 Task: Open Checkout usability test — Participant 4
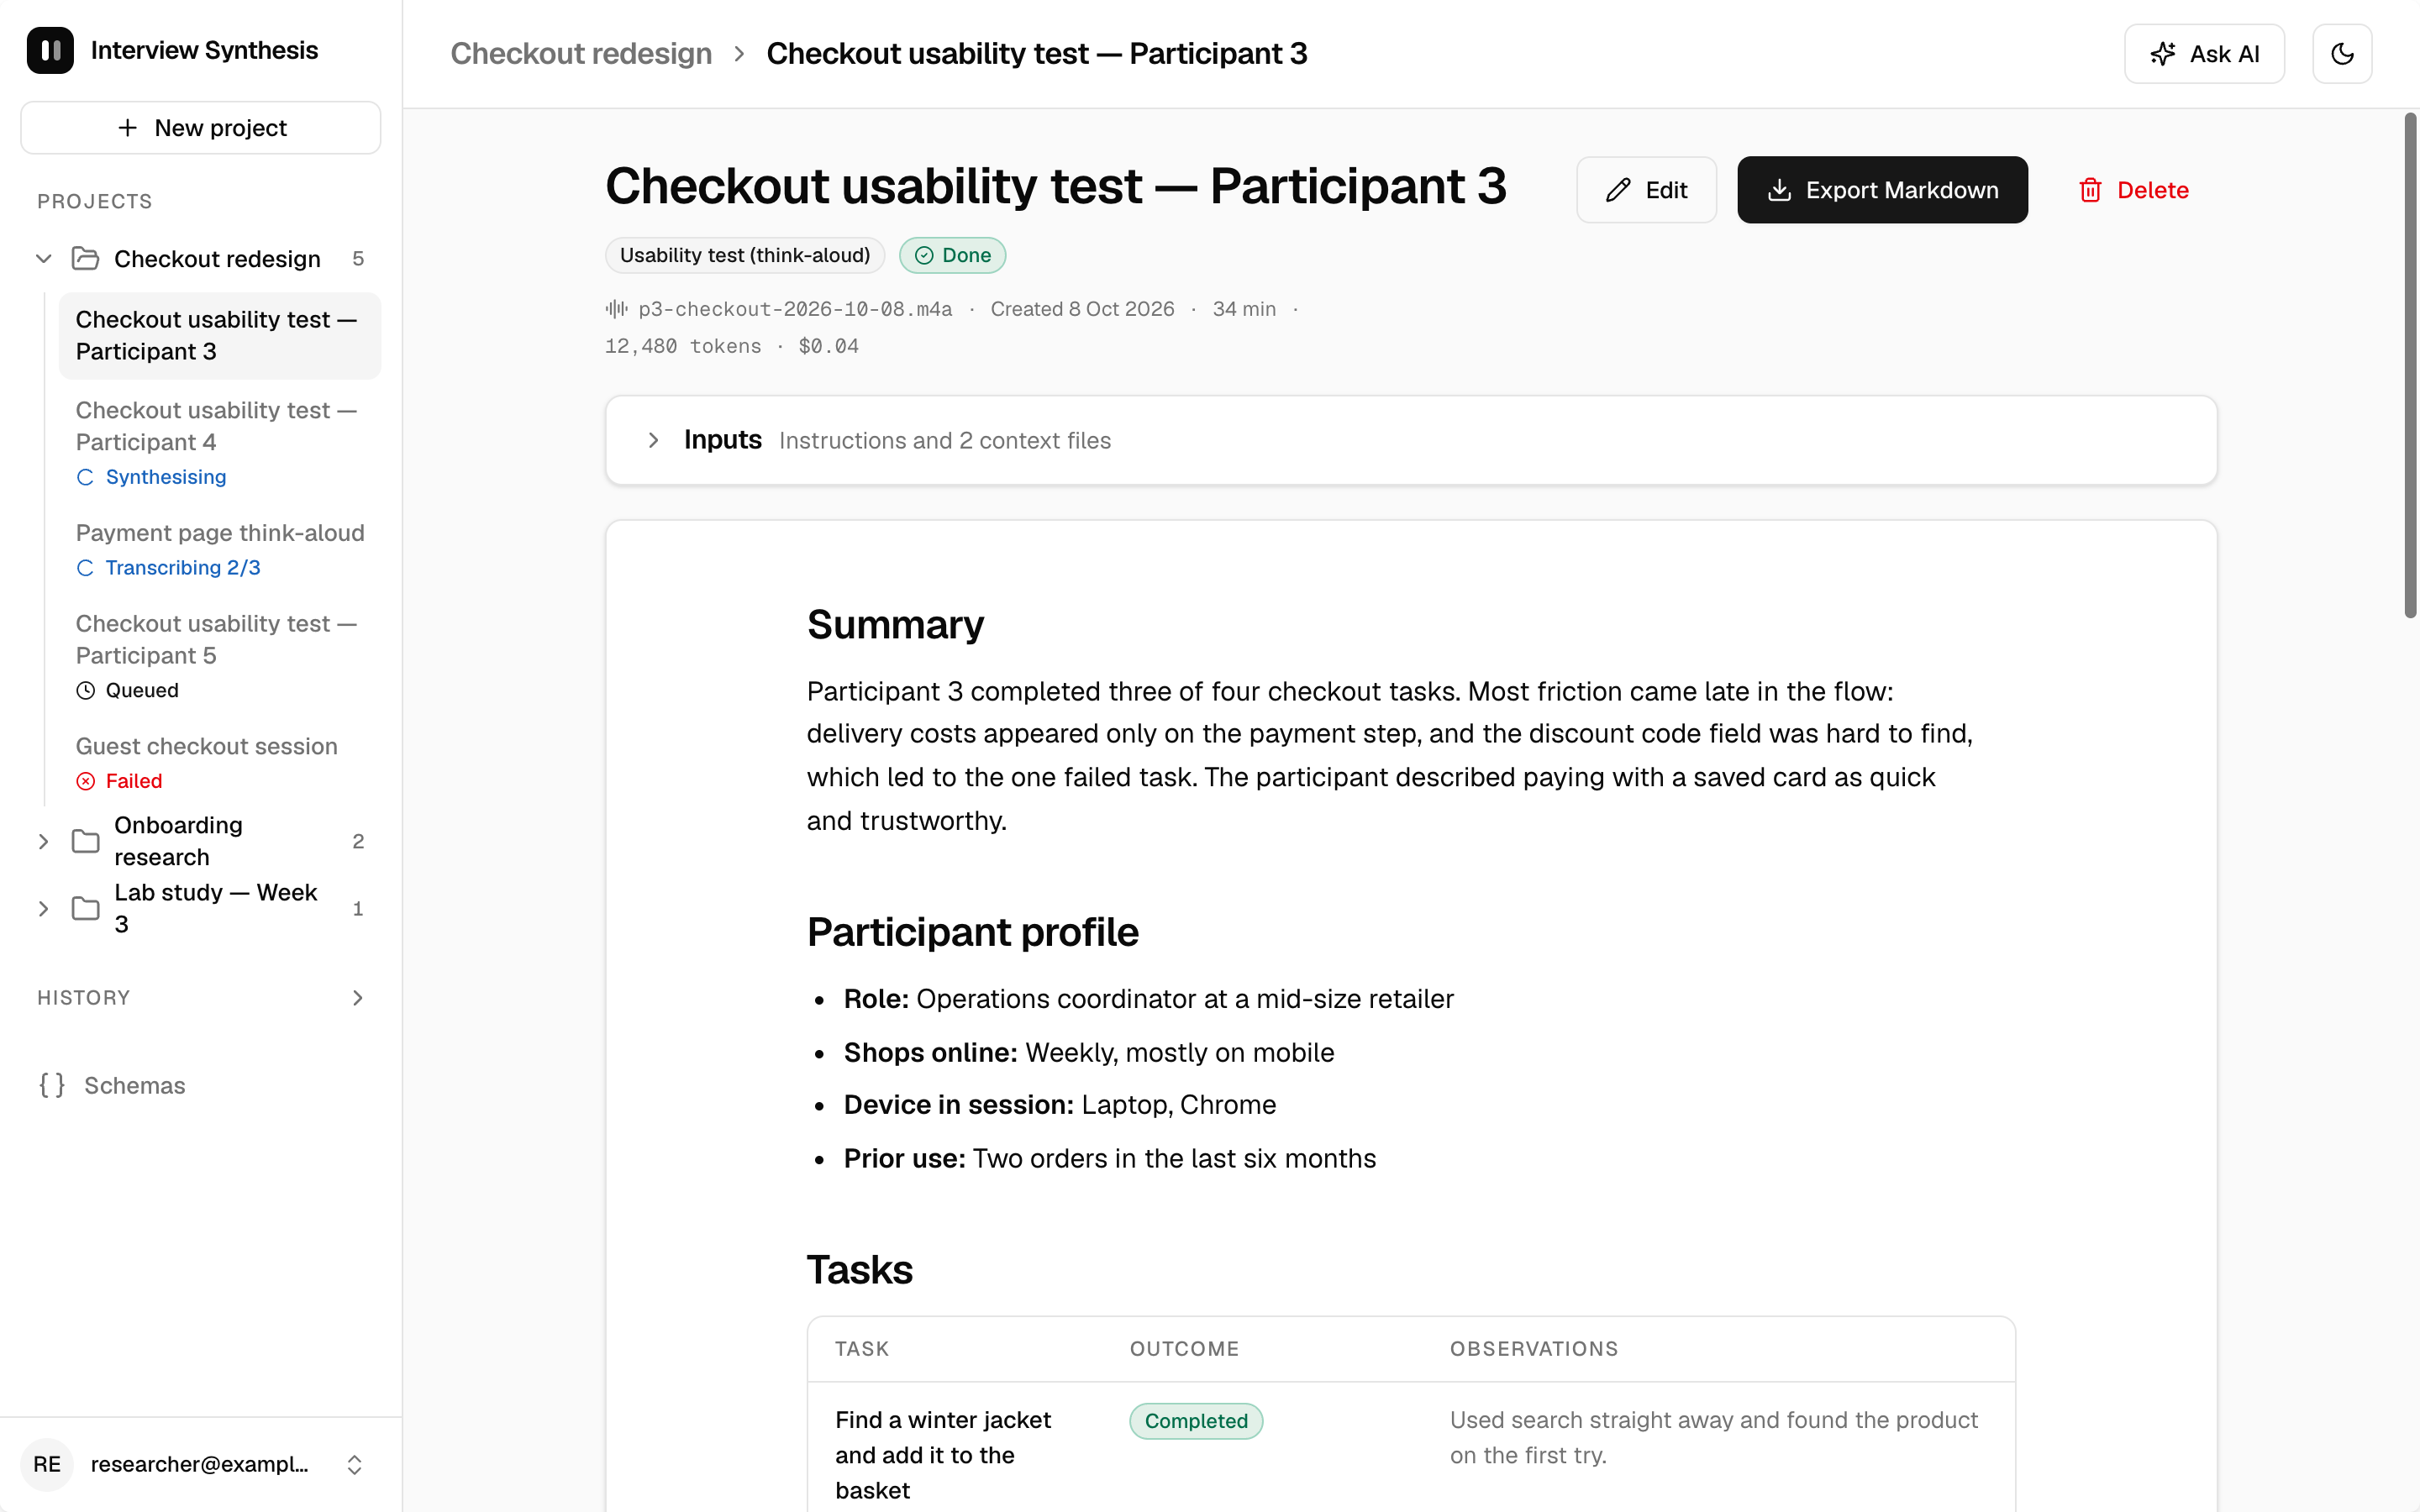coord(220,442)
